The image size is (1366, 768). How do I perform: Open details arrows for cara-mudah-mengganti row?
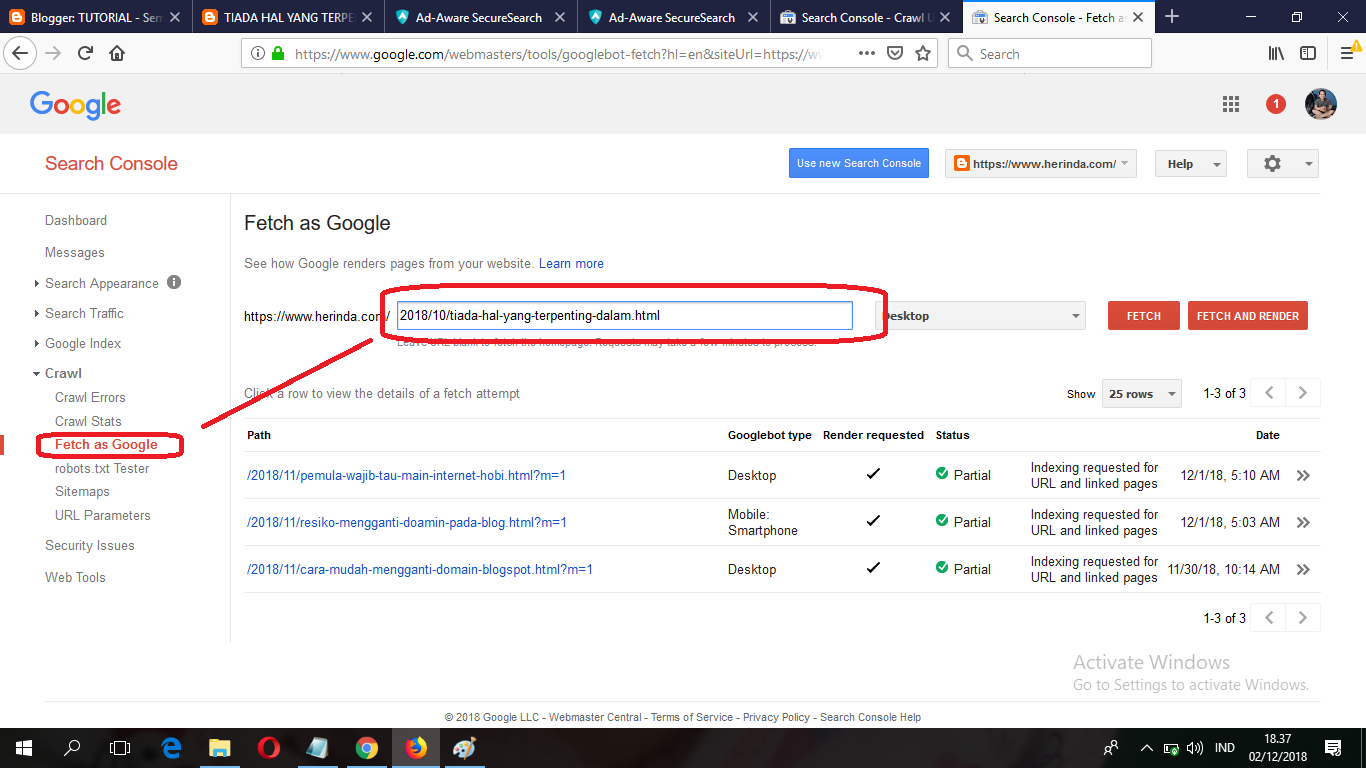1303,570
